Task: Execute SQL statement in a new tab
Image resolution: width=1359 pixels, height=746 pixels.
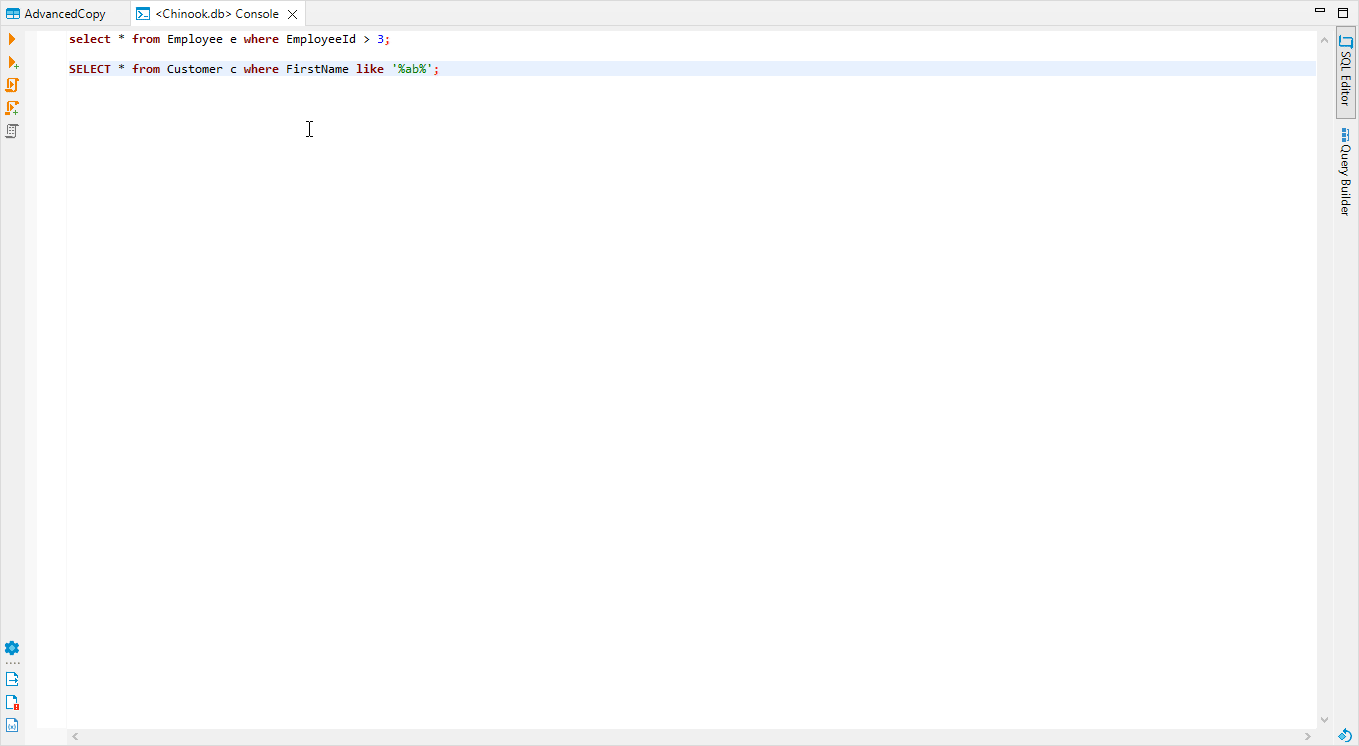Action: click(x=12, y=62)
